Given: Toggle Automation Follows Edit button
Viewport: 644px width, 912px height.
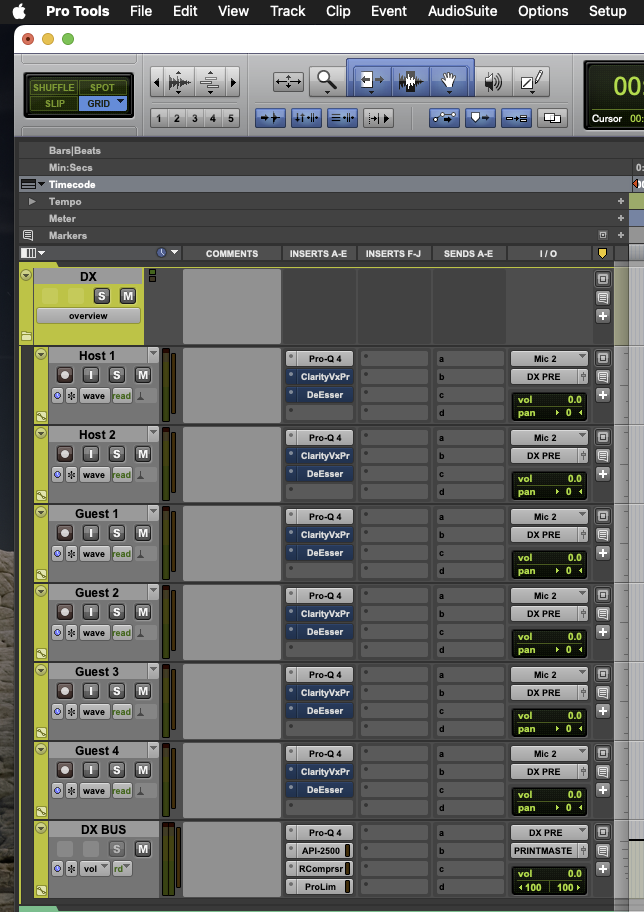Looking at the screenshot, I should 444,118.
